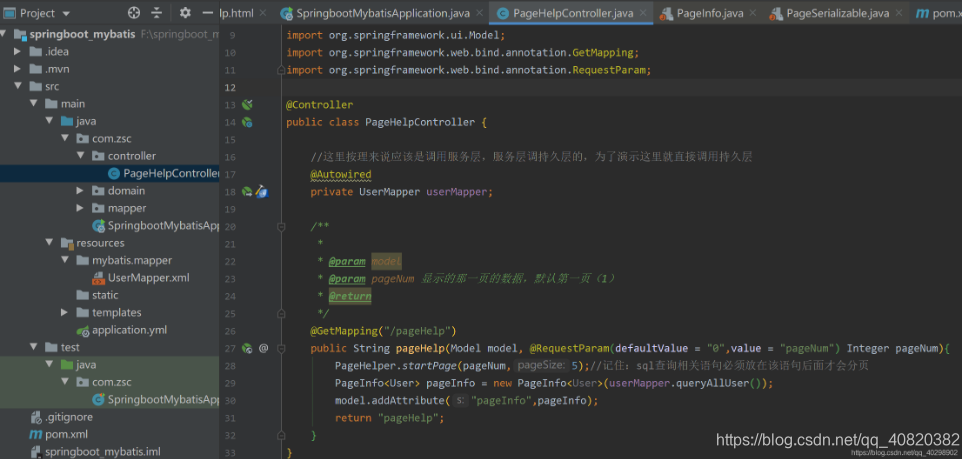
Task: Collapse the resources folder
Action: coord(49,242)
